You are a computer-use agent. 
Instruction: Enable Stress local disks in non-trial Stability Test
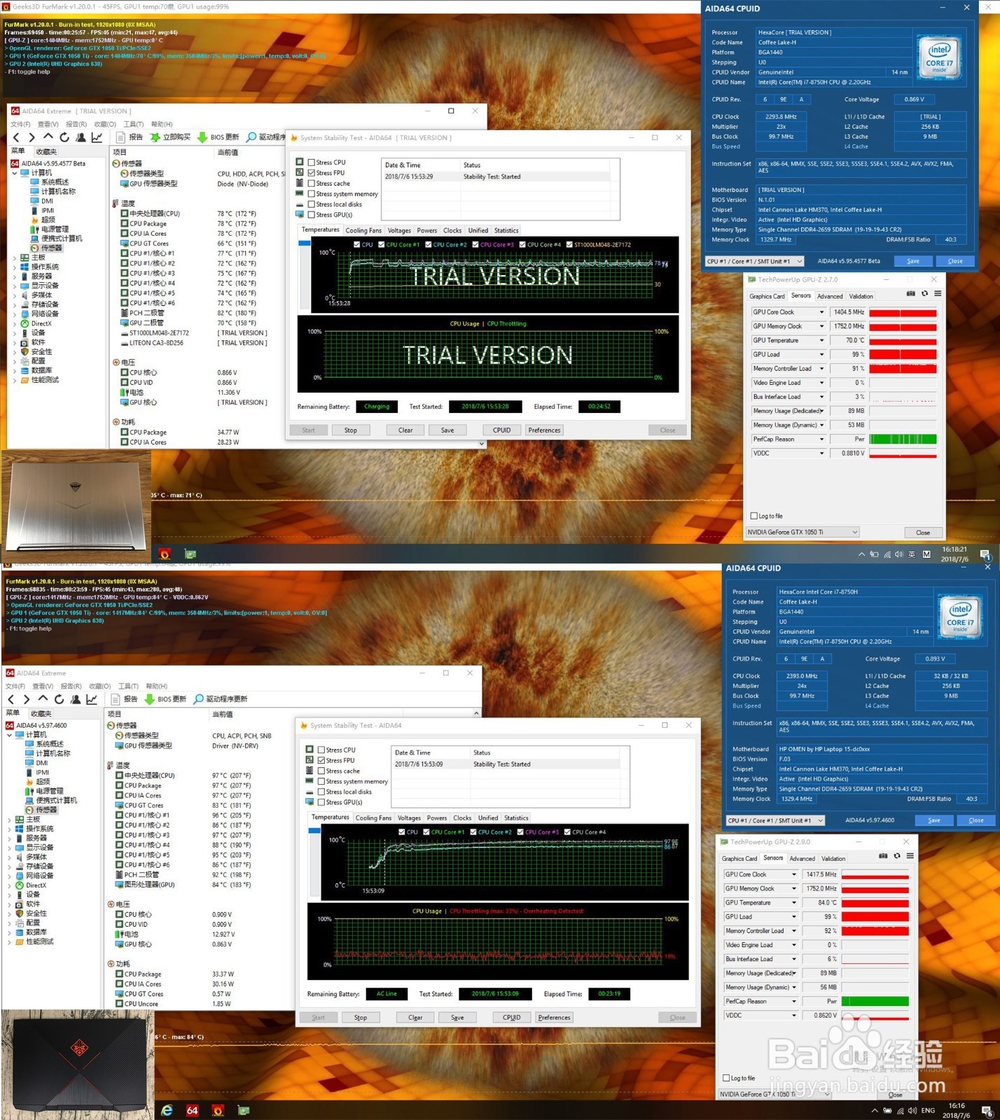click(321, 791)
